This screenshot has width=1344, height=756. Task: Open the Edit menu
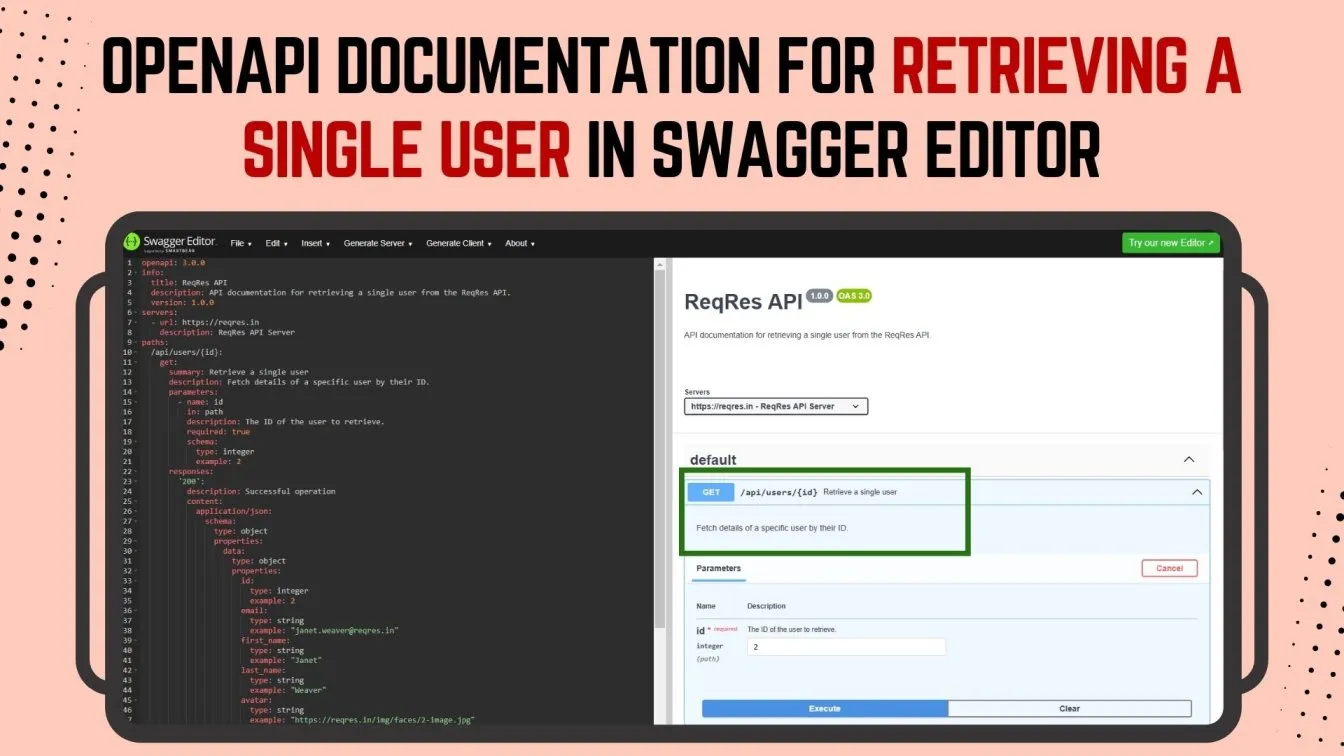coord(276,243)
